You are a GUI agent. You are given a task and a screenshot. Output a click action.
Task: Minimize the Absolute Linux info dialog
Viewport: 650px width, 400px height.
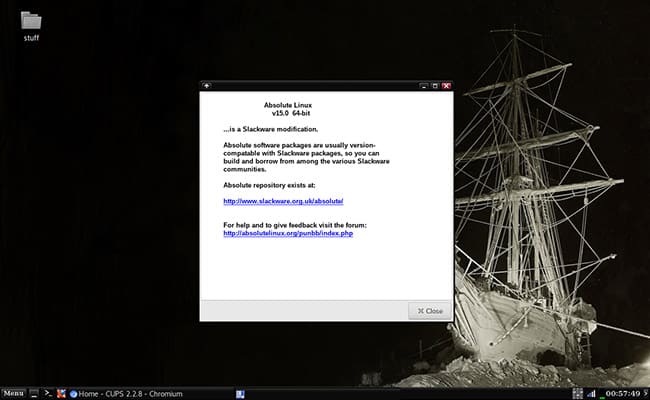pyautogui.click(x=423, y=86)
